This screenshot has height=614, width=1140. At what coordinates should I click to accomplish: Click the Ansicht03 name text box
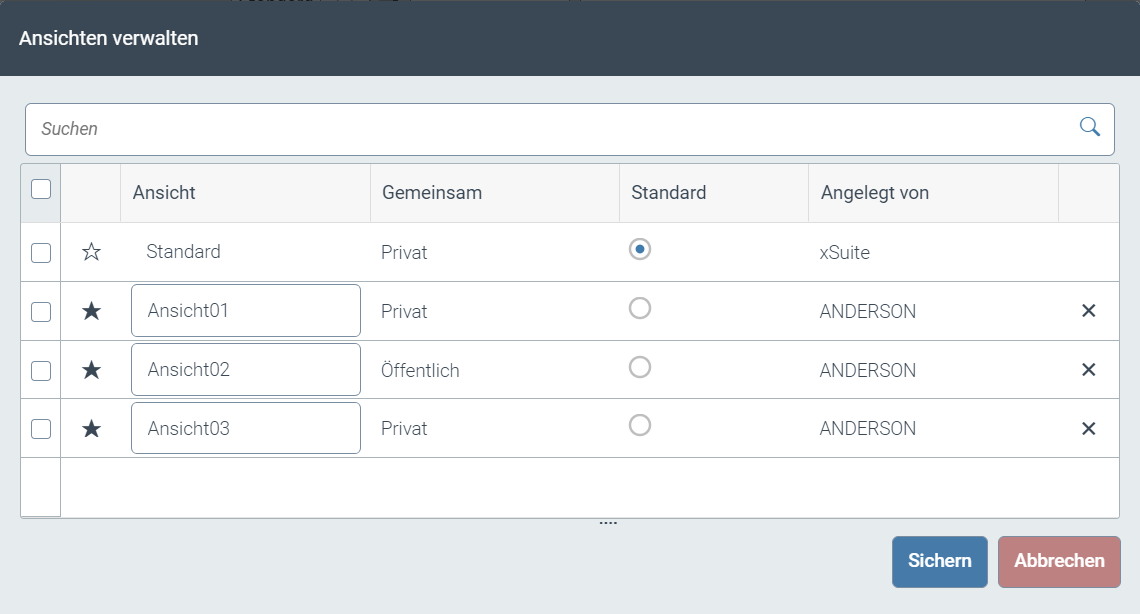pyautogui.click(x=245, y=427)
